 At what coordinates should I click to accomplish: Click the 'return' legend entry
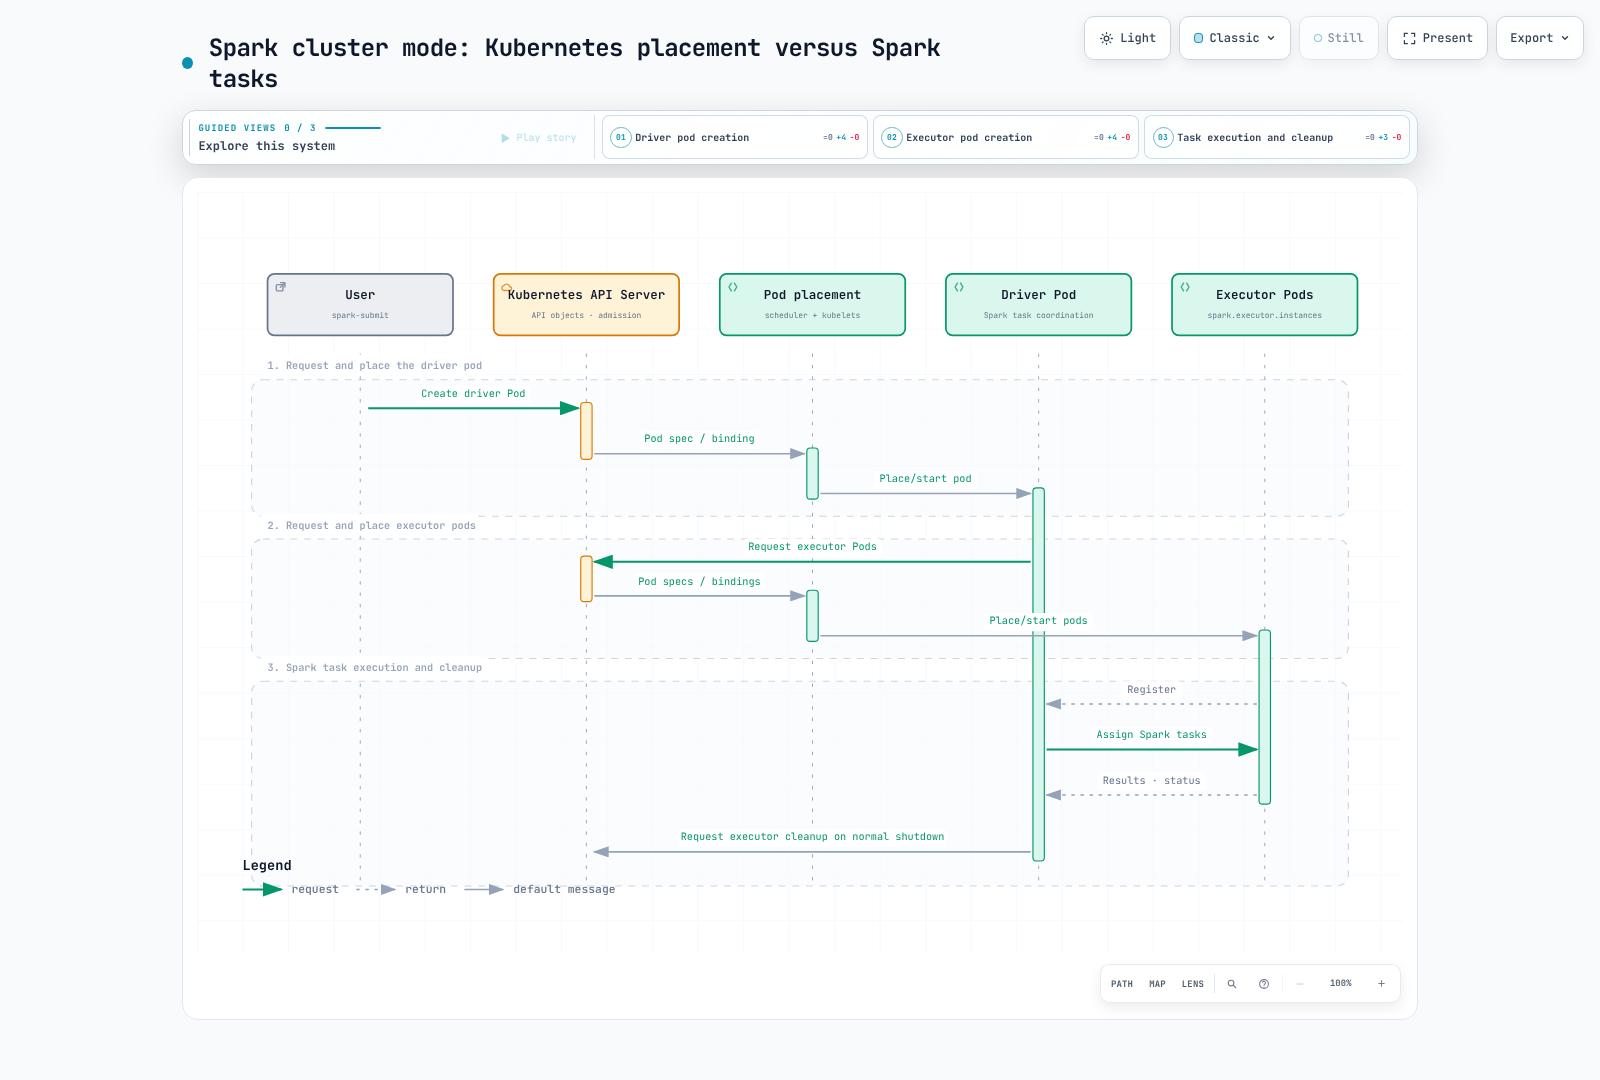(402, 889)
